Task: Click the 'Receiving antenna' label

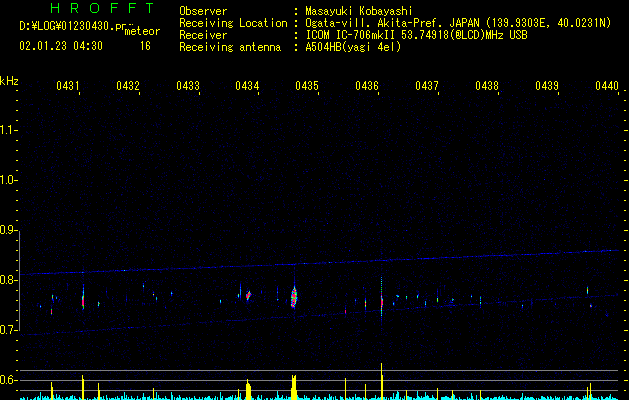Action: (x=230, y=47)
